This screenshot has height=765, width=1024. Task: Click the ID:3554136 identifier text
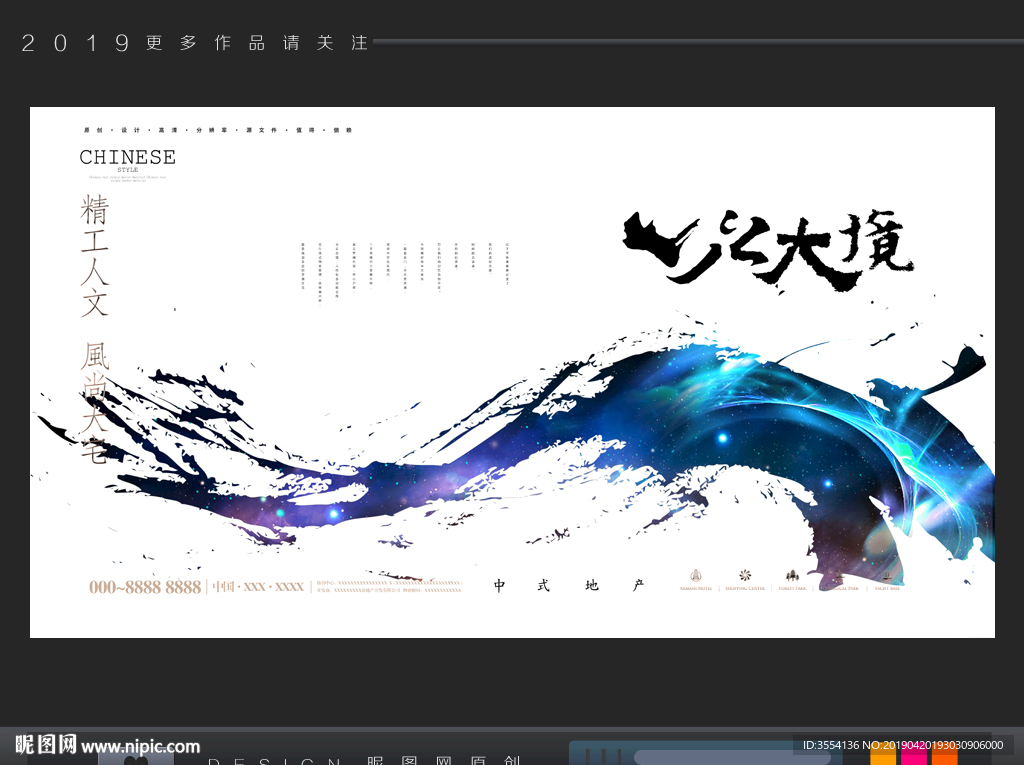(x=831, y=745)
